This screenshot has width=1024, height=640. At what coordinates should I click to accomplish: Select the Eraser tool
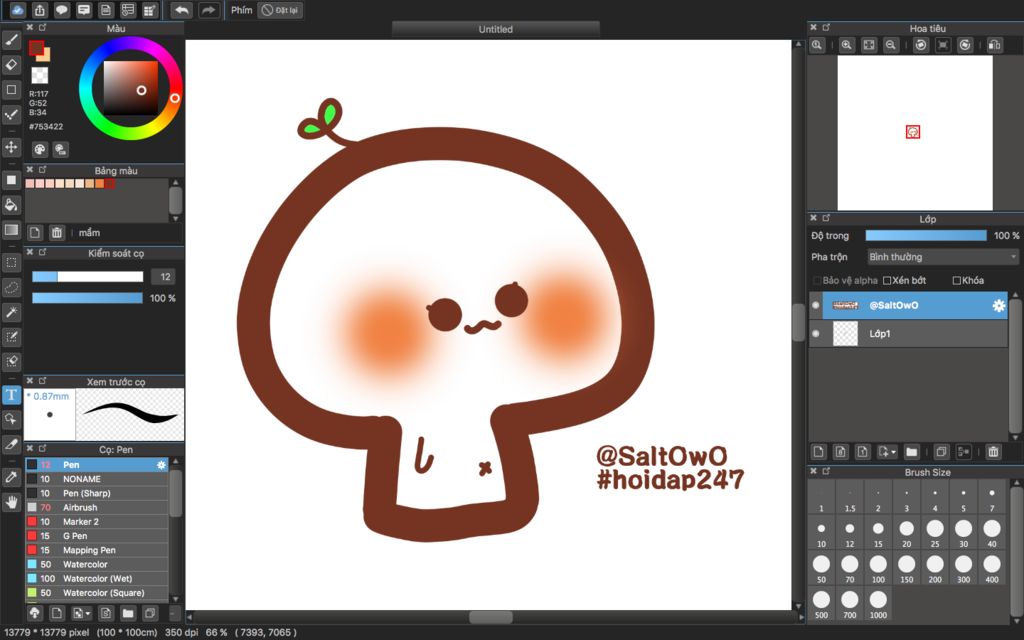click(x=11, y=65)
